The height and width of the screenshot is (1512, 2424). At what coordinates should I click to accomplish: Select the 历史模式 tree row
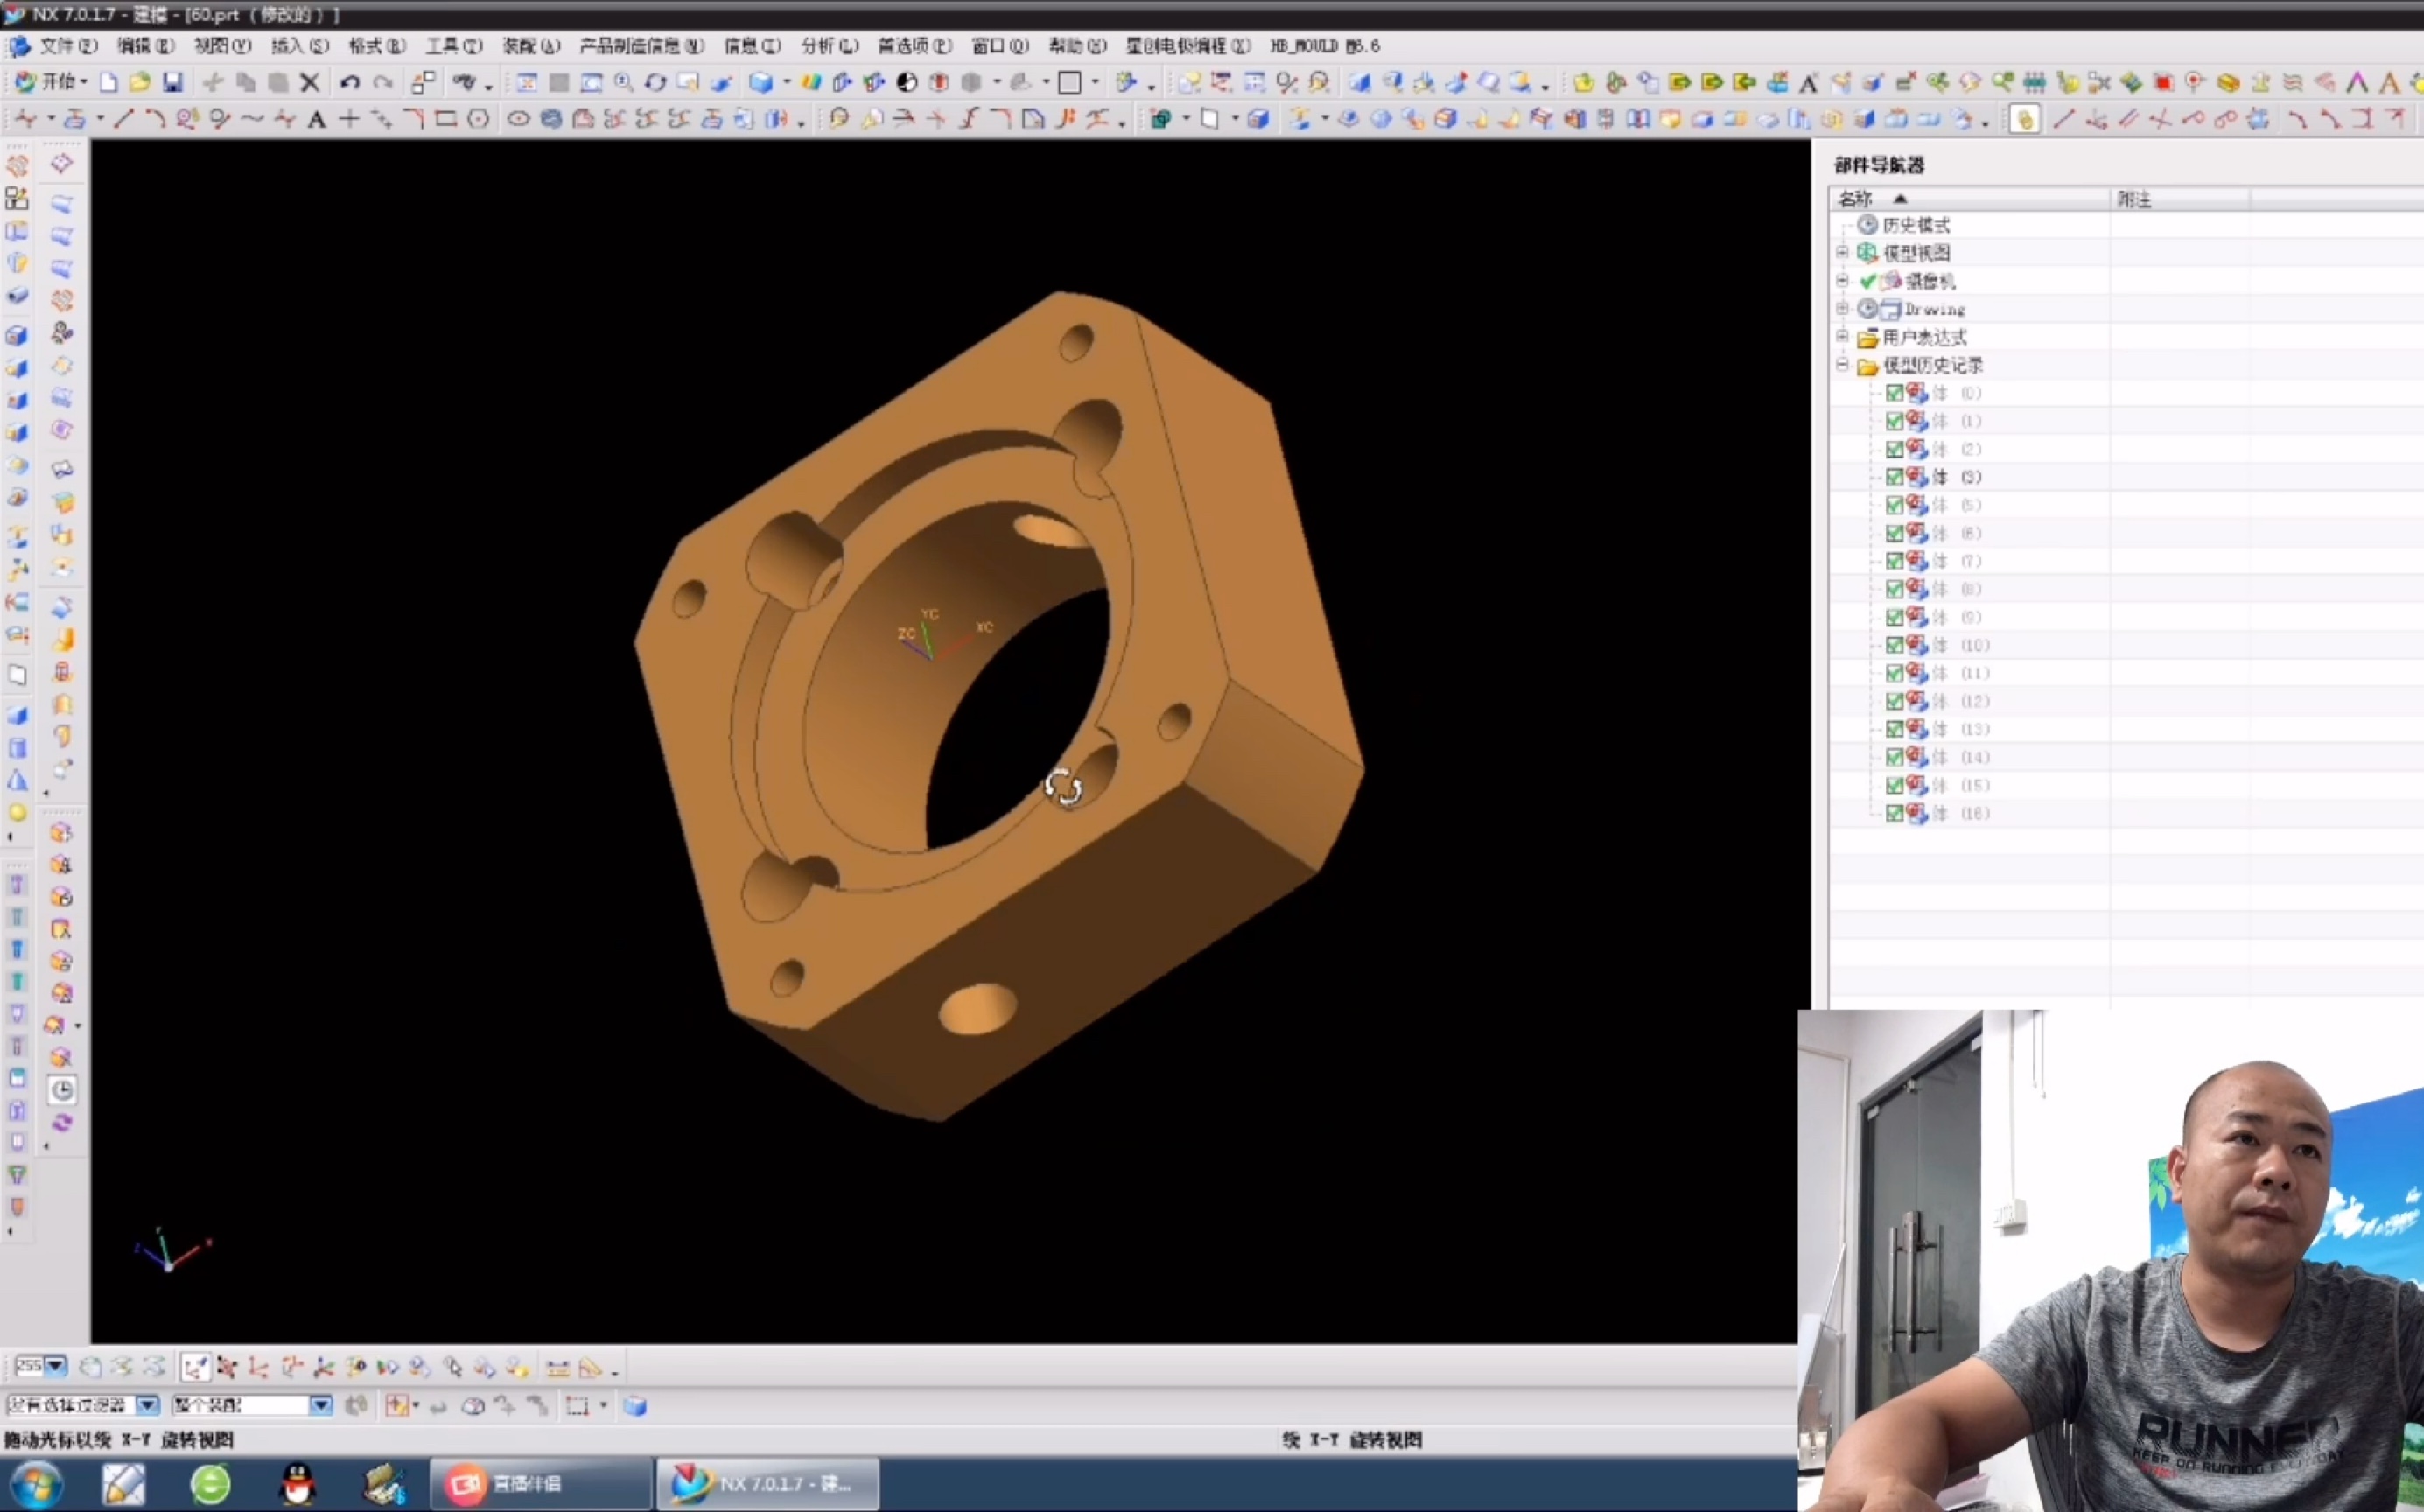(1915, 225)
